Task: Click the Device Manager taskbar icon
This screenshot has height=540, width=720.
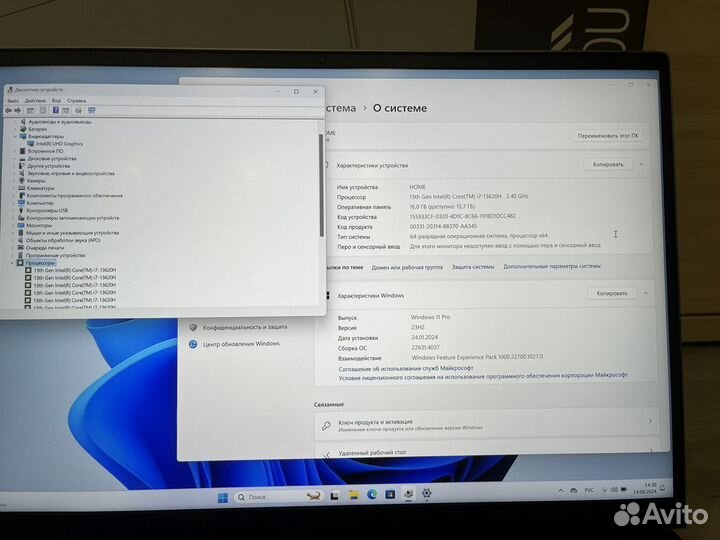Action: tap(408, 494)
